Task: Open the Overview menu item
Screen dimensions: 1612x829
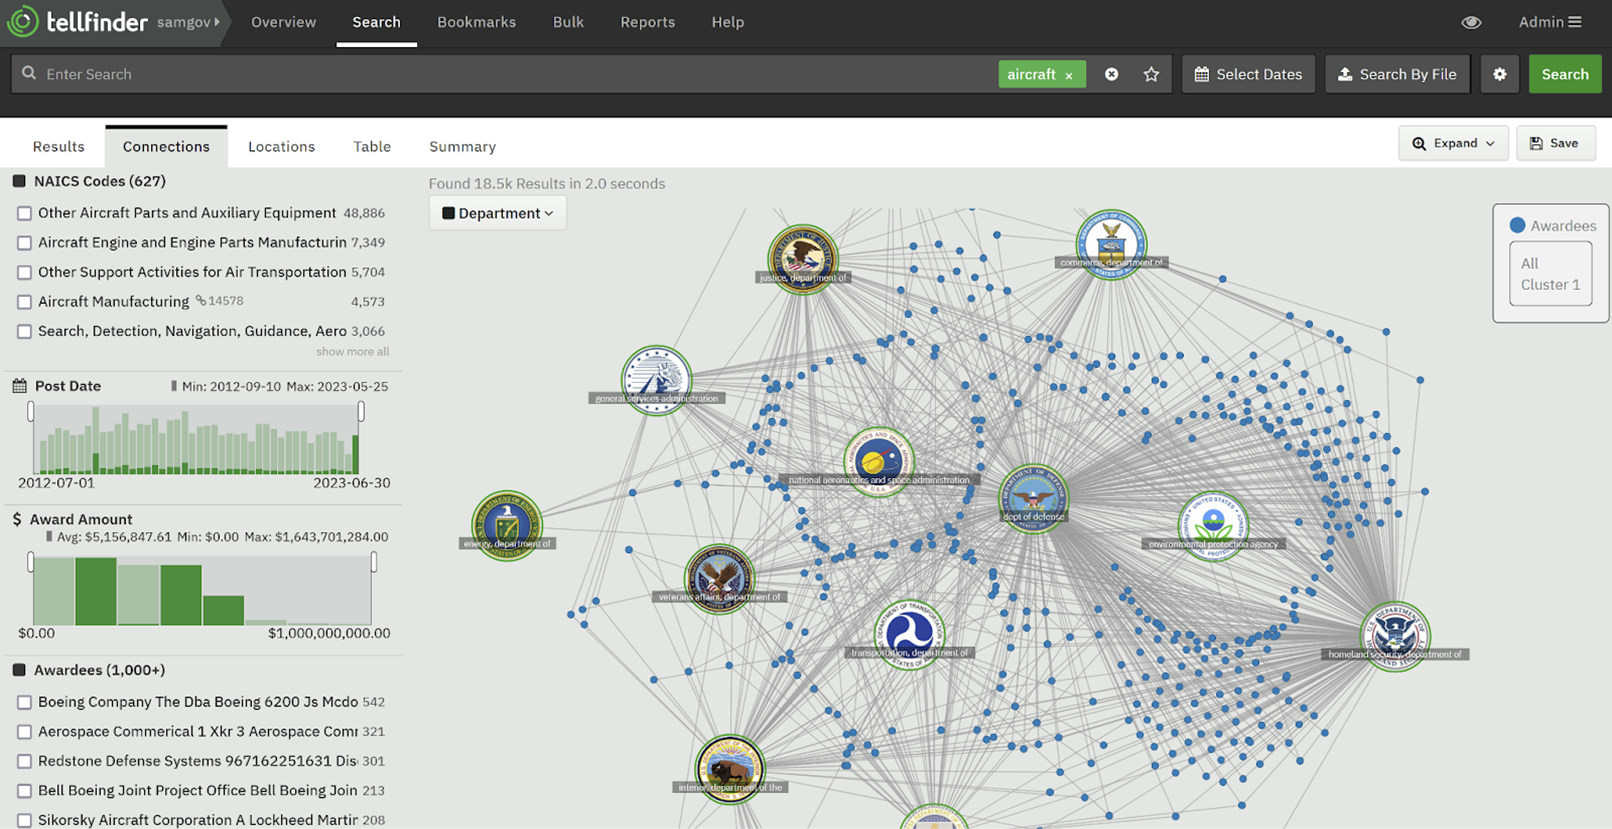Action: [x=283, y=22]
